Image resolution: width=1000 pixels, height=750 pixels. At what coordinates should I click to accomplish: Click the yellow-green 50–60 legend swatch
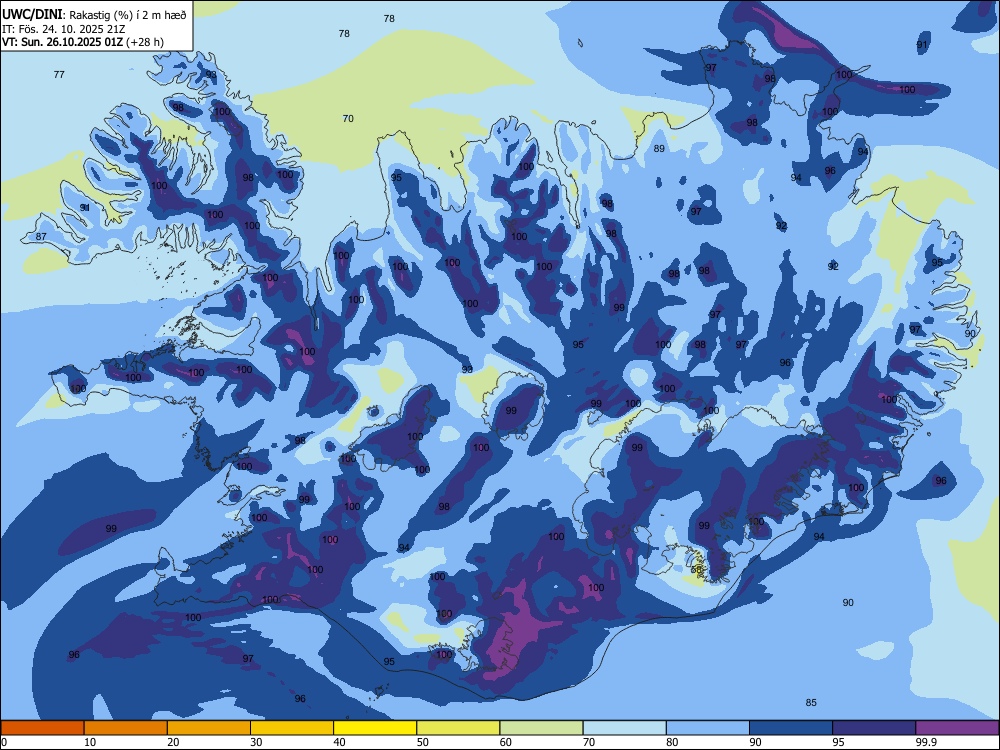(x=459, y=728)
